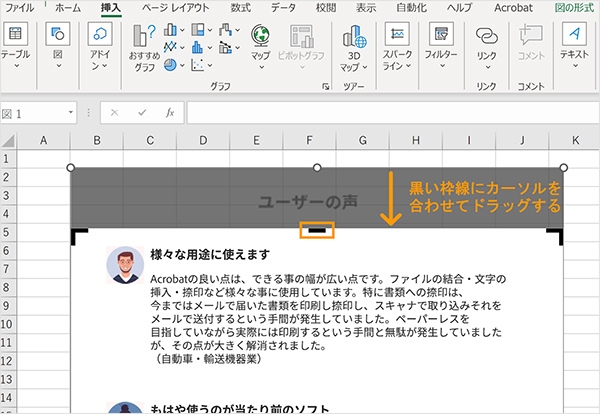
Task: Switch to the 数式 tab
Action: coord(241,8)
